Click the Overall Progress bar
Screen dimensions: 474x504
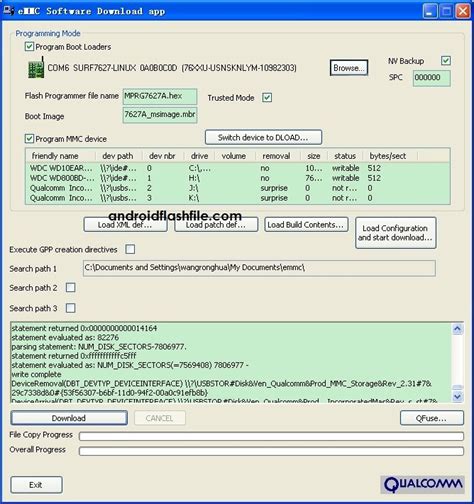coord(271,451)
